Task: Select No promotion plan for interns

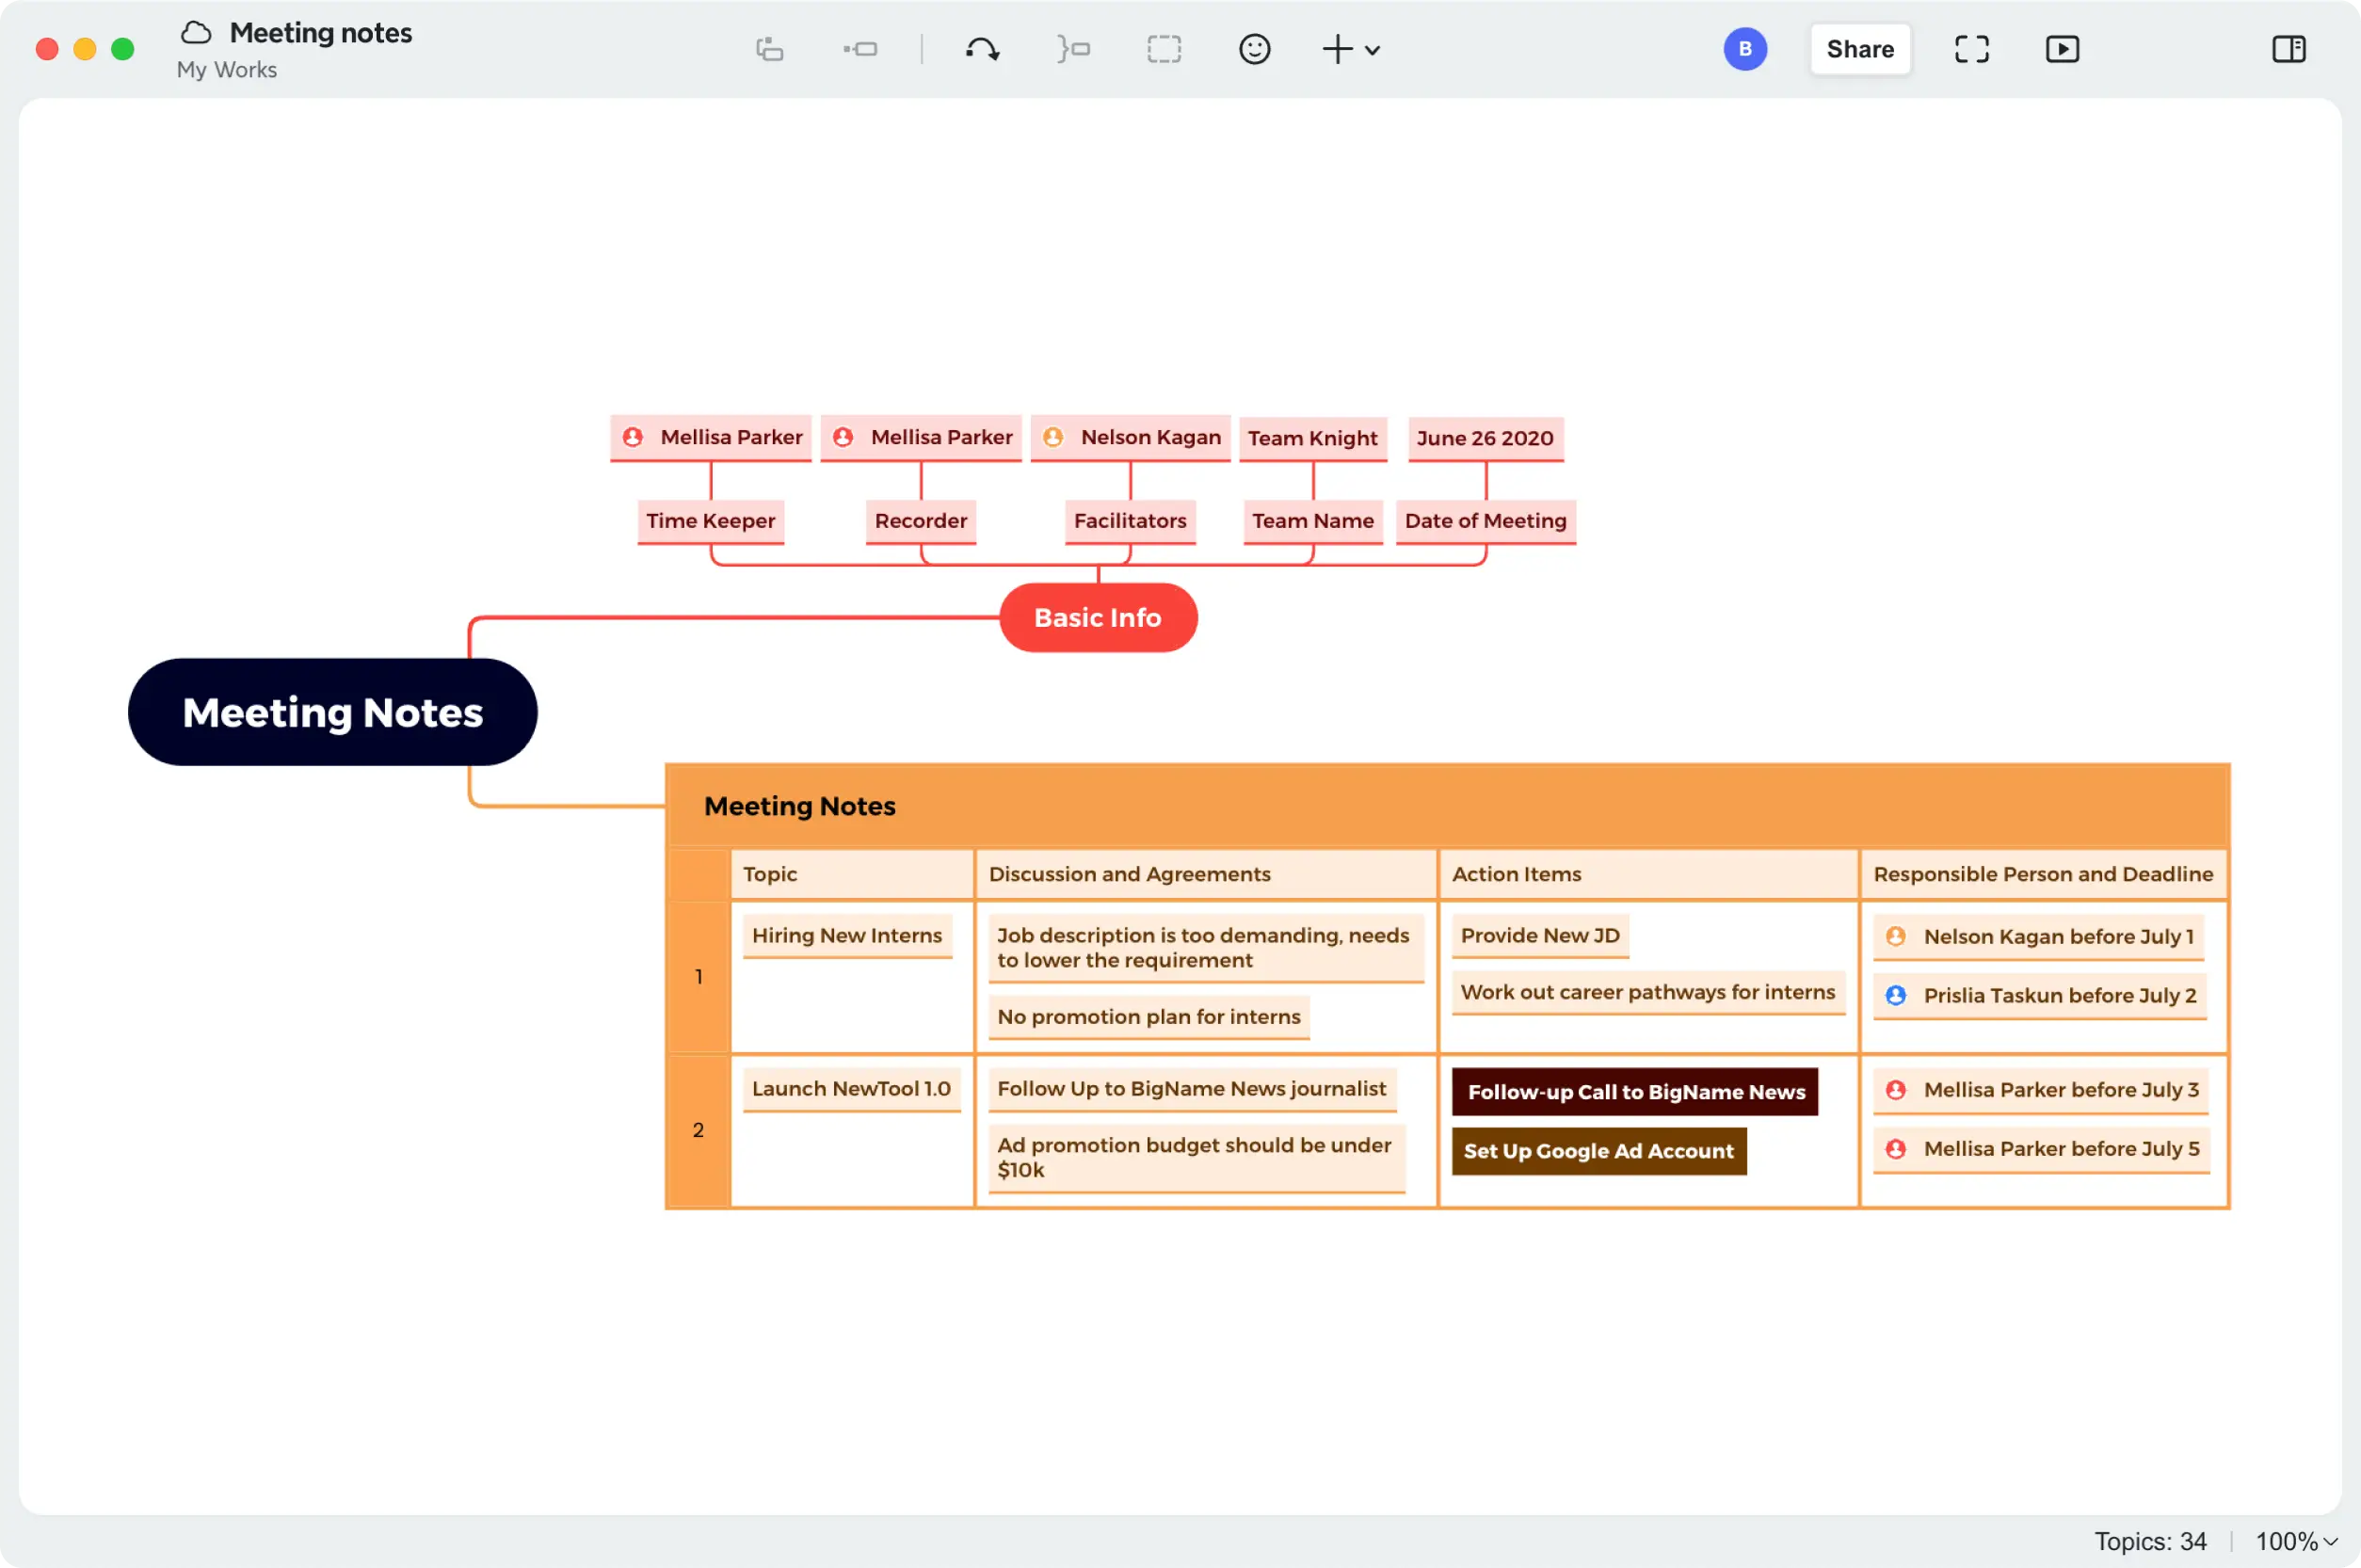Action: 1149,1017
